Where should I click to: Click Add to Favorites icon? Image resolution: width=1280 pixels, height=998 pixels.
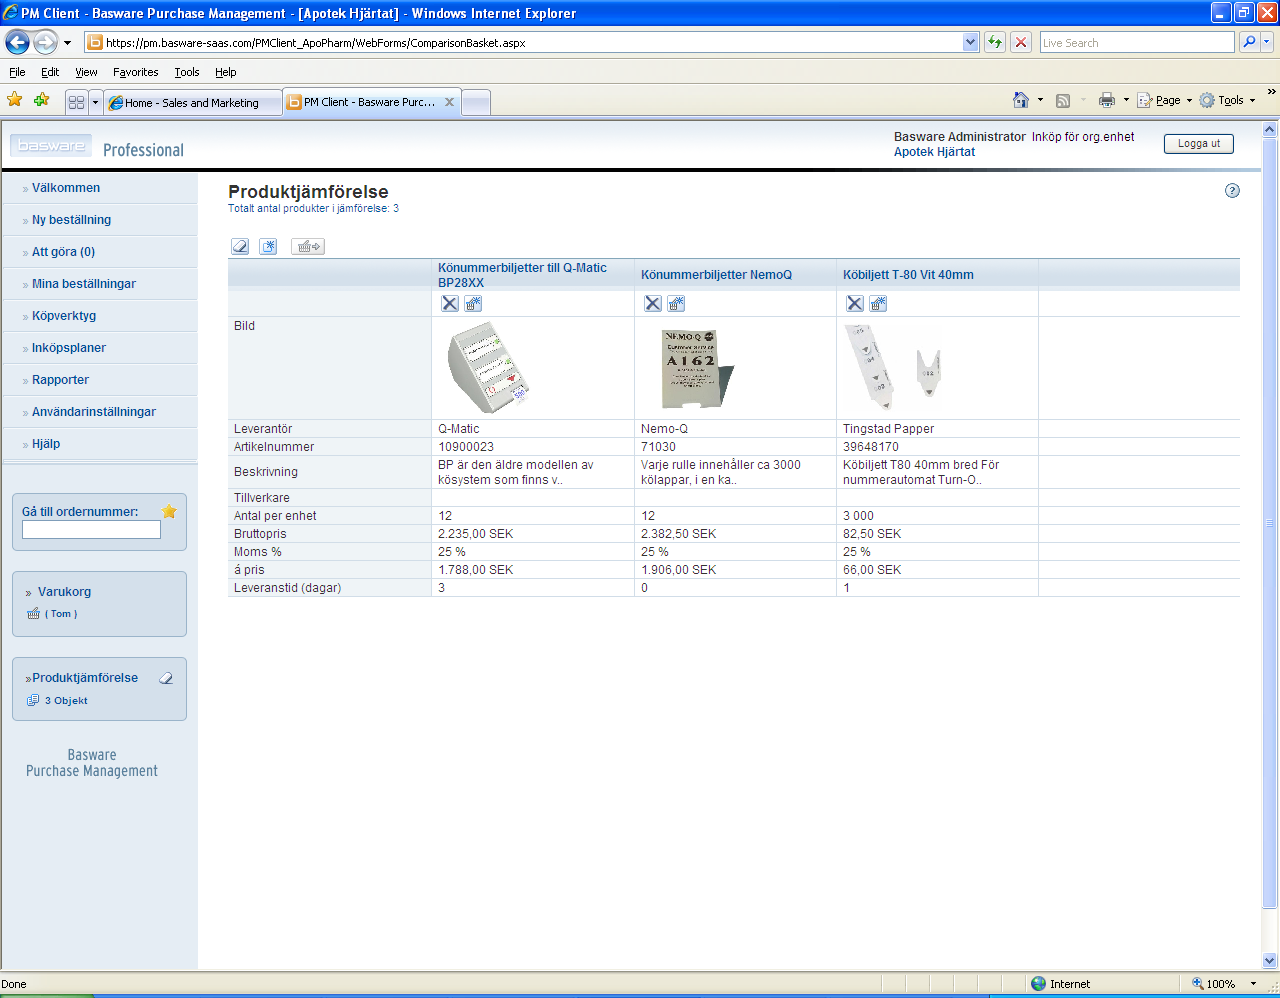tap(41, 100)
